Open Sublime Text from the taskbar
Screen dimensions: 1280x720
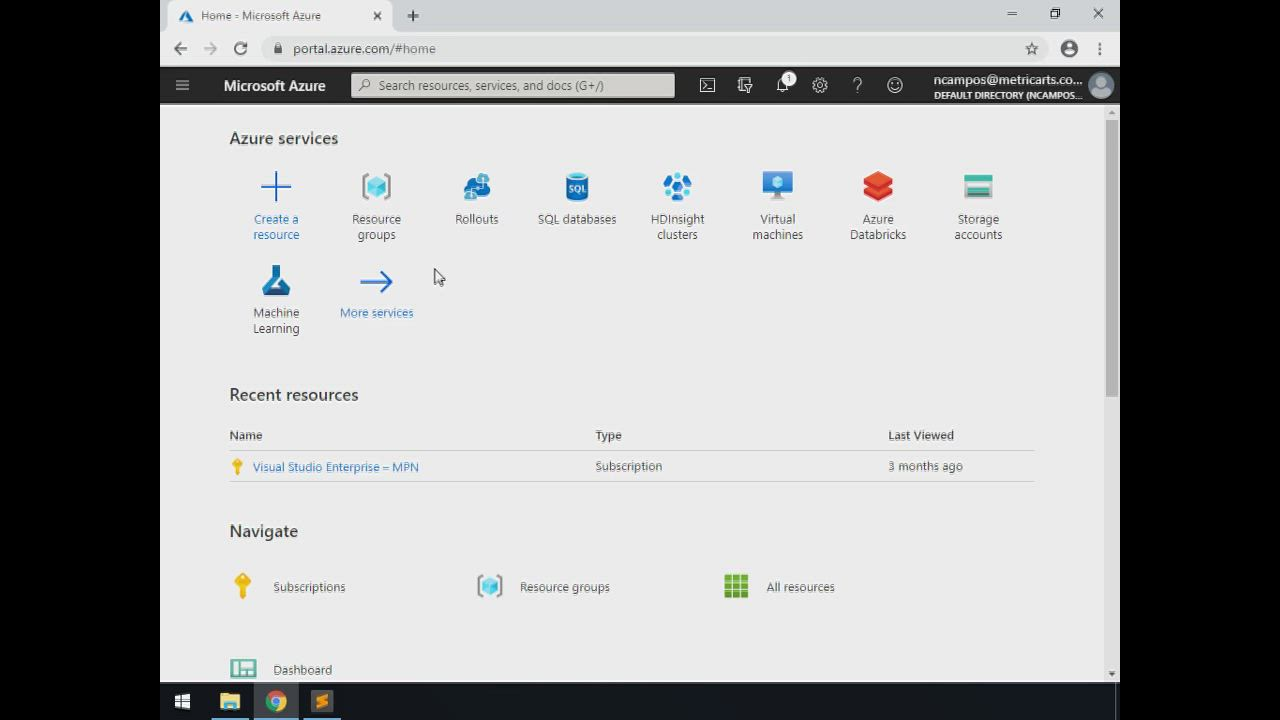coord(322,702)
